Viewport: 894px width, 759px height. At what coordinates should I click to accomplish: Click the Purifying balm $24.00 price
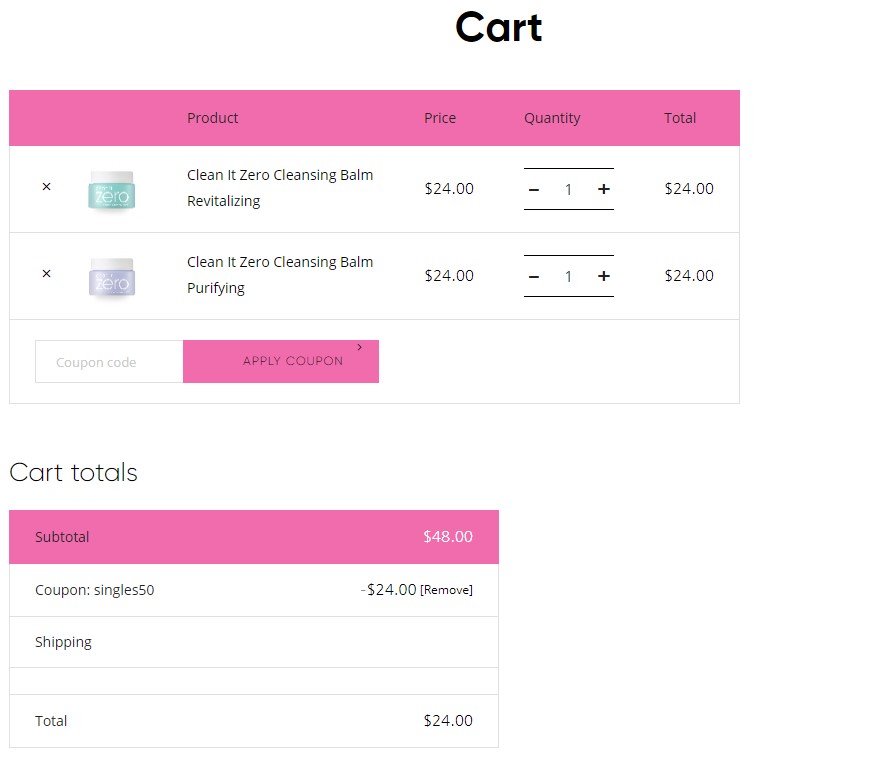coord(449,276)
